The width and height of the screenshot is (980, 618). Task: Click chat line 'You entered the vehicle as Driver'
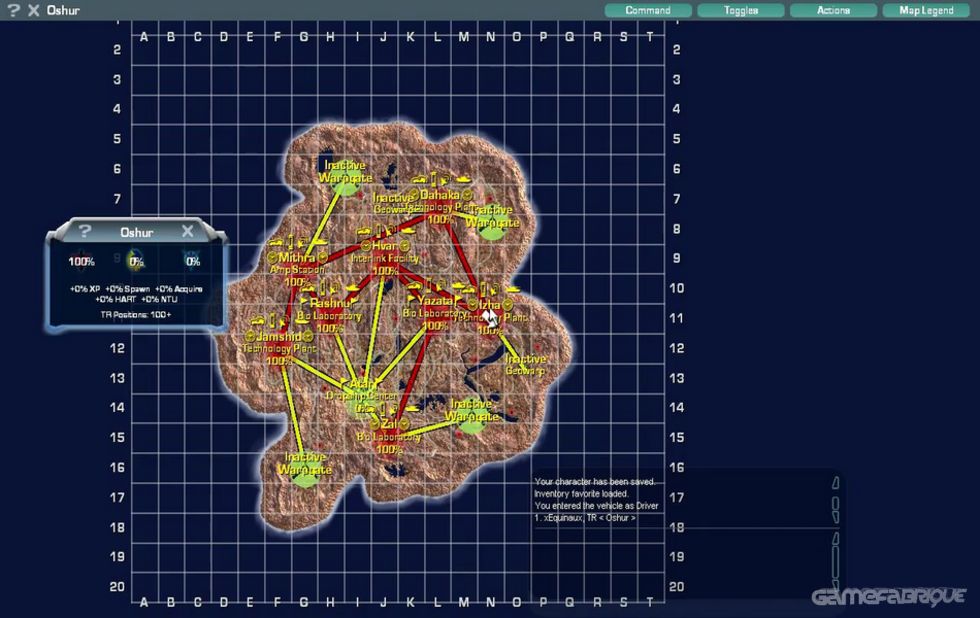(596, 506)
